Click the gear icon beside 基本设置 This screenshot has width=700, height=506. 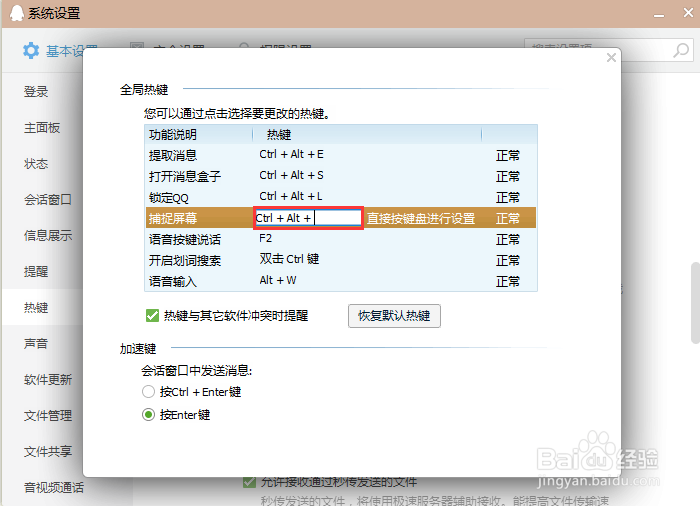tap(31, 50)
